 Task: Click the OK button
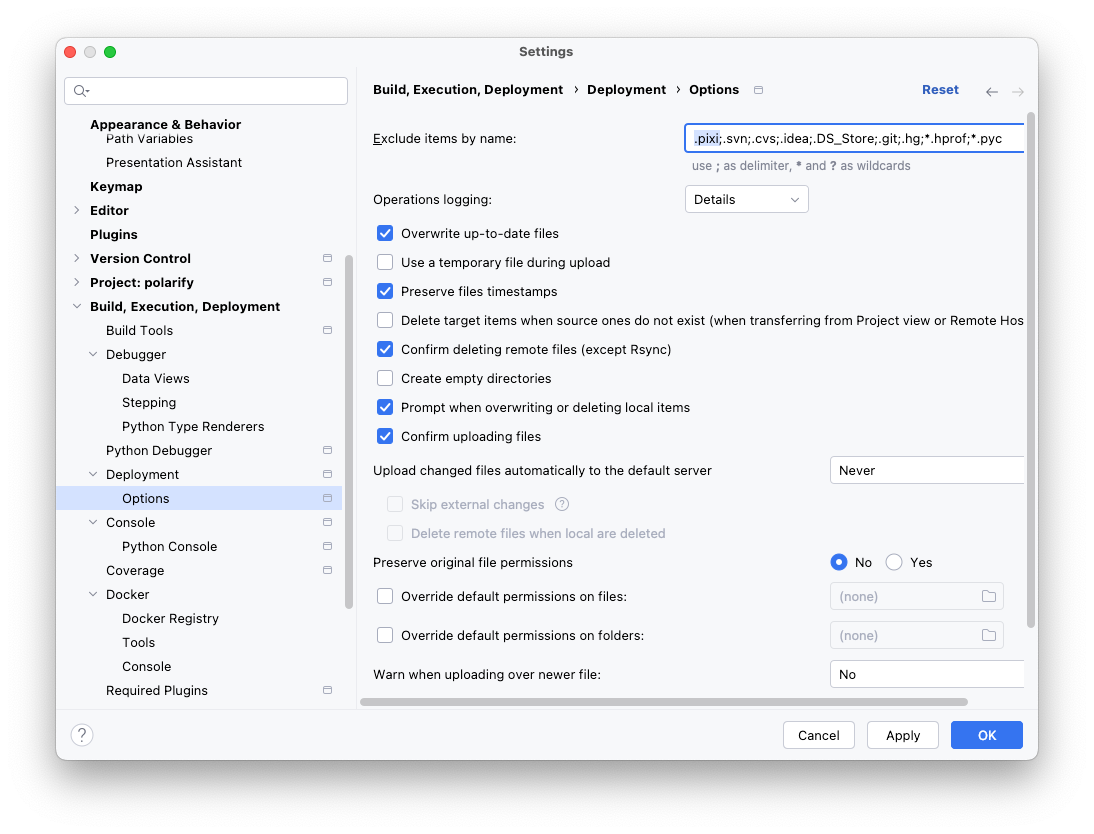[987, 735]
